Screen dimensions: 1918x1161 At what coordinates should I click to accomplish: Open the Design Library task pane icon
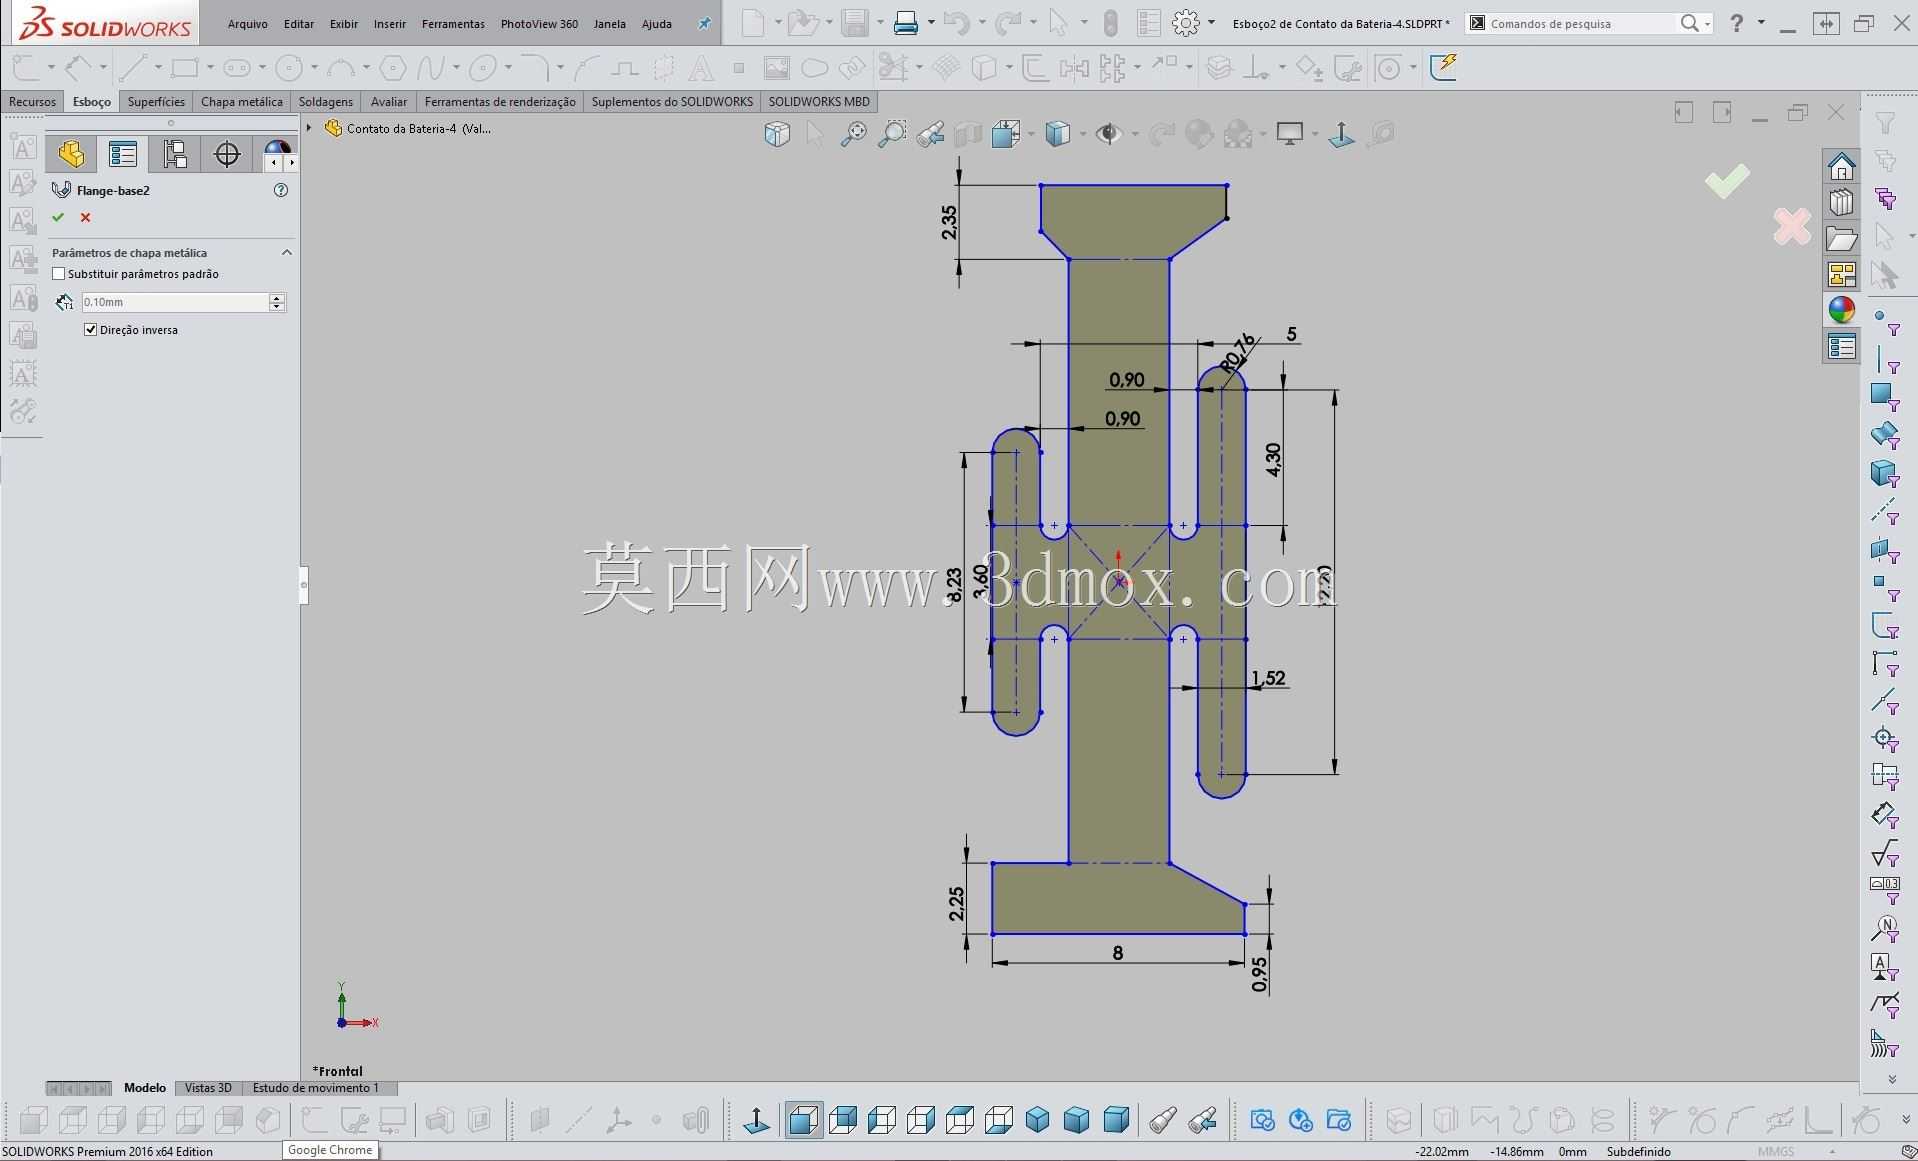(x=1841, y=202)
